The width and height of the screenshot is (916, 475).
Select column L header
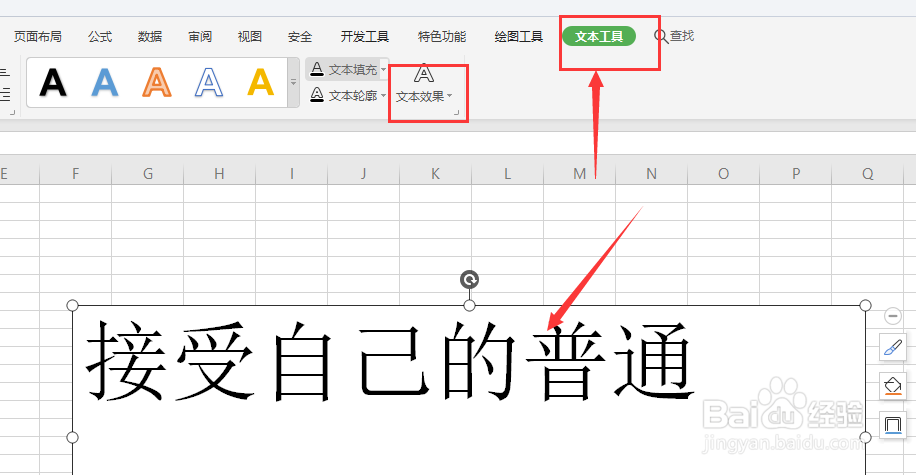tap(507, 174)
